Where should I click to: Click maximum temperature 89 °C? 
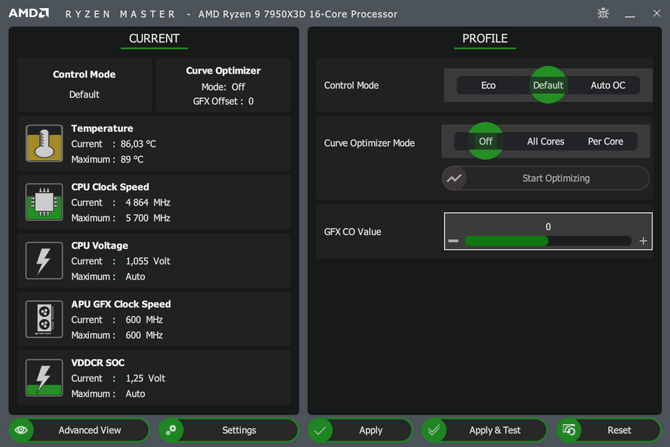(132, 159)
